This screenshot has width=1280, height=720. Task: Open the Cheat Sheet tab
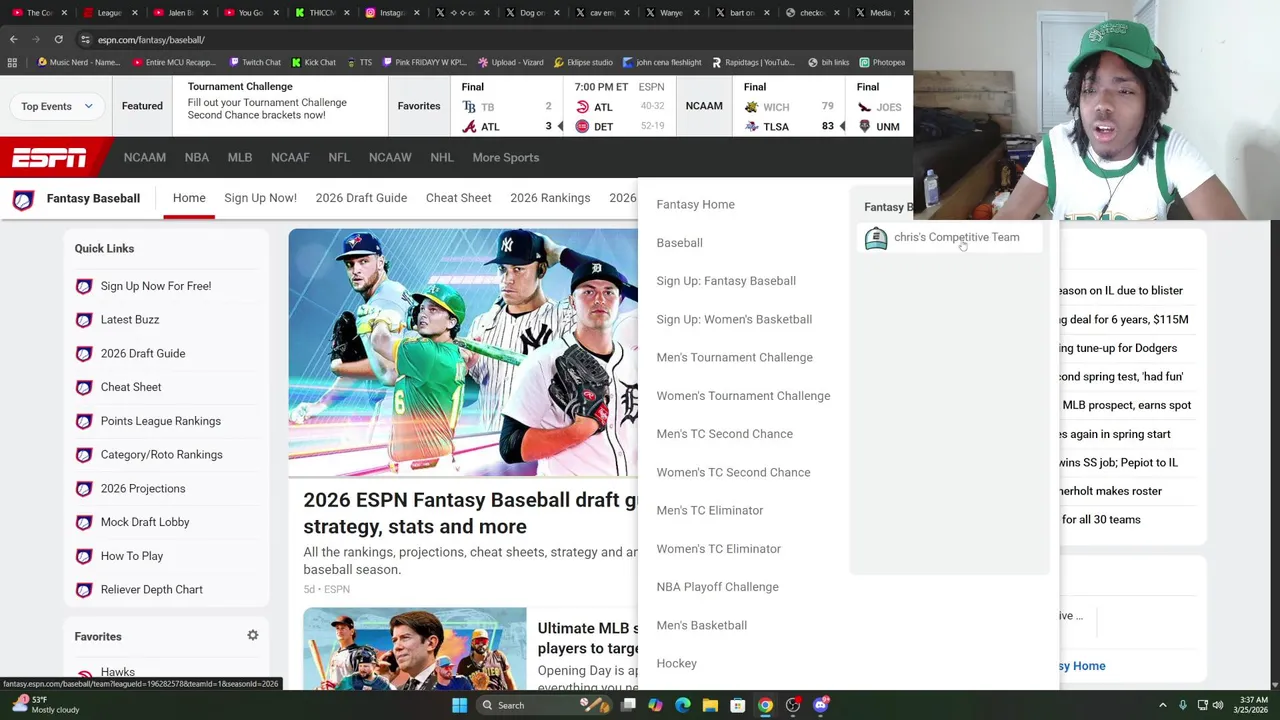pyautogui.click(x=458, y=198)
